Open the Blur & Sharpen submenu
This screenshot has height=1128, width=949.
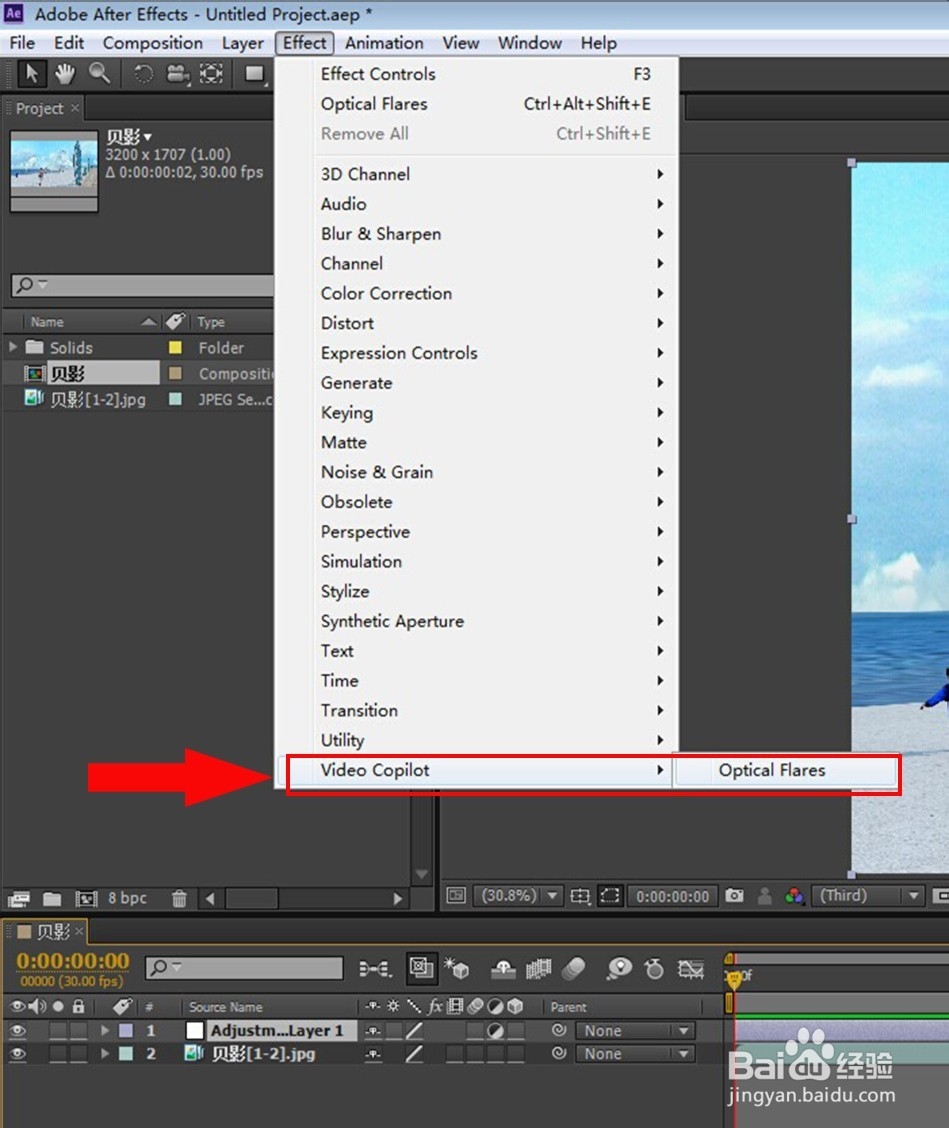[x=491, y=234]
